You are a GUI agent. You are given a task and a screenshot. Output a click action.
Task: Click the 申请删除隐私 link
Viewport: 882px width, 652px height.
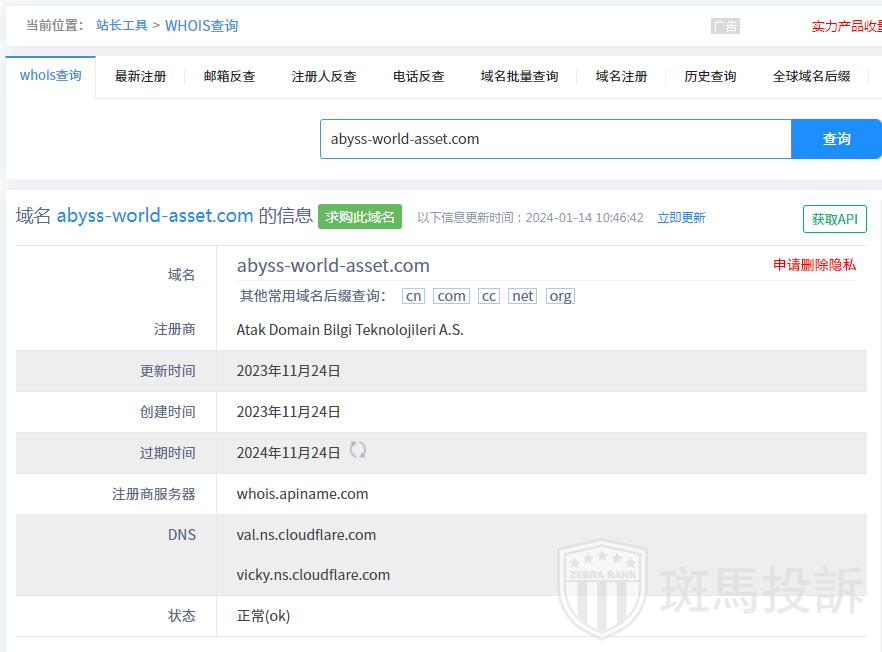[x=814, y=265]
